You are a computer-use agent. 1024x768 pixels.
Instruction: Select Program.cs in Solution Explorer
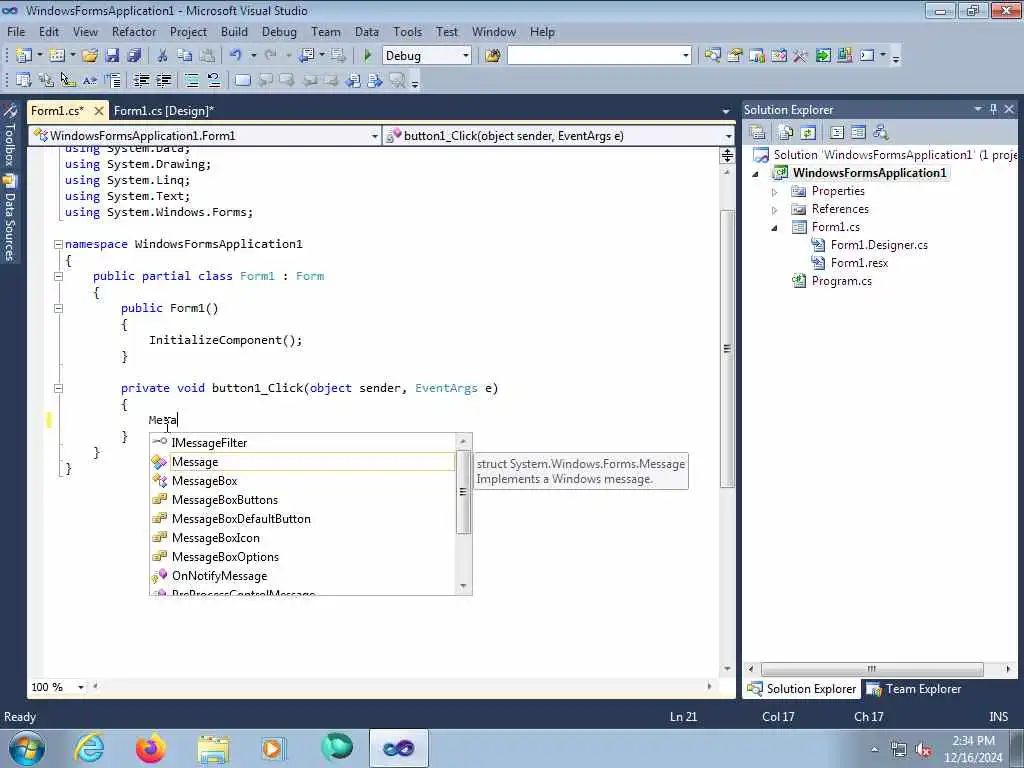point(841,281)
